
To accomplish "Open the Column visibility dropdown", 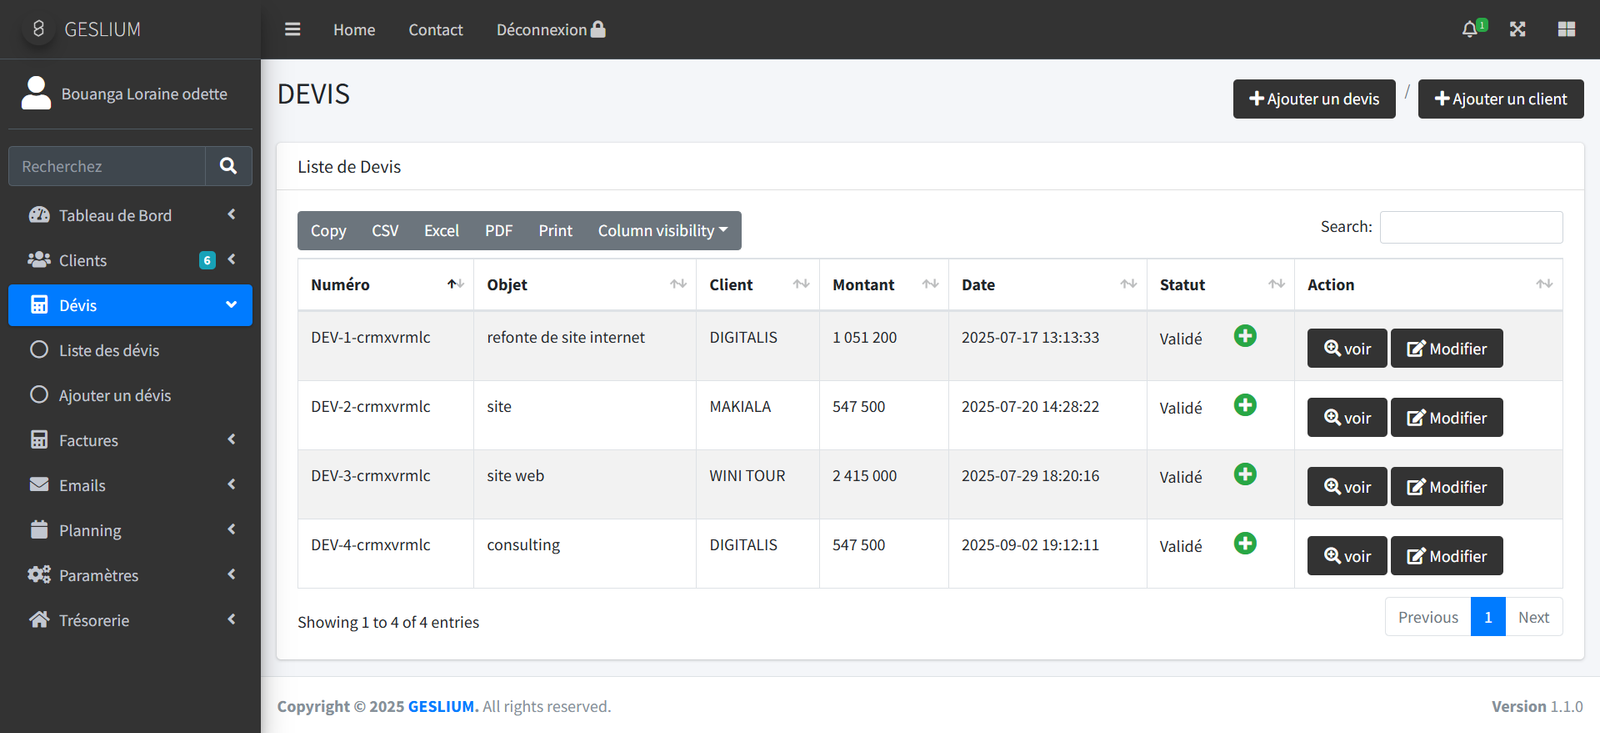I will [662, 231].
